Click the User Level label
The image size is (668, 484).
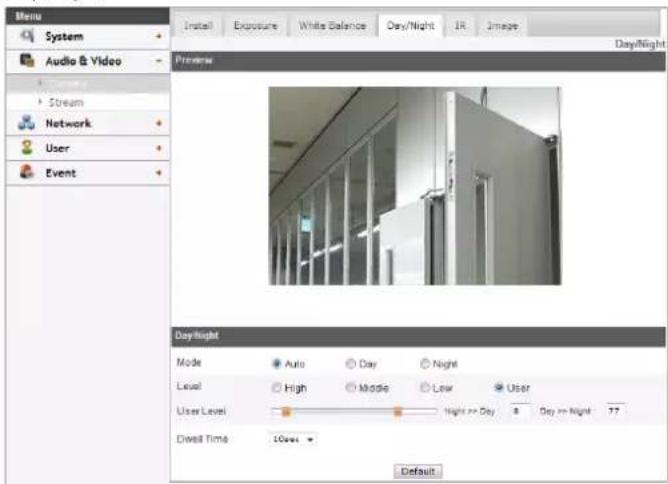pos(201,411)
